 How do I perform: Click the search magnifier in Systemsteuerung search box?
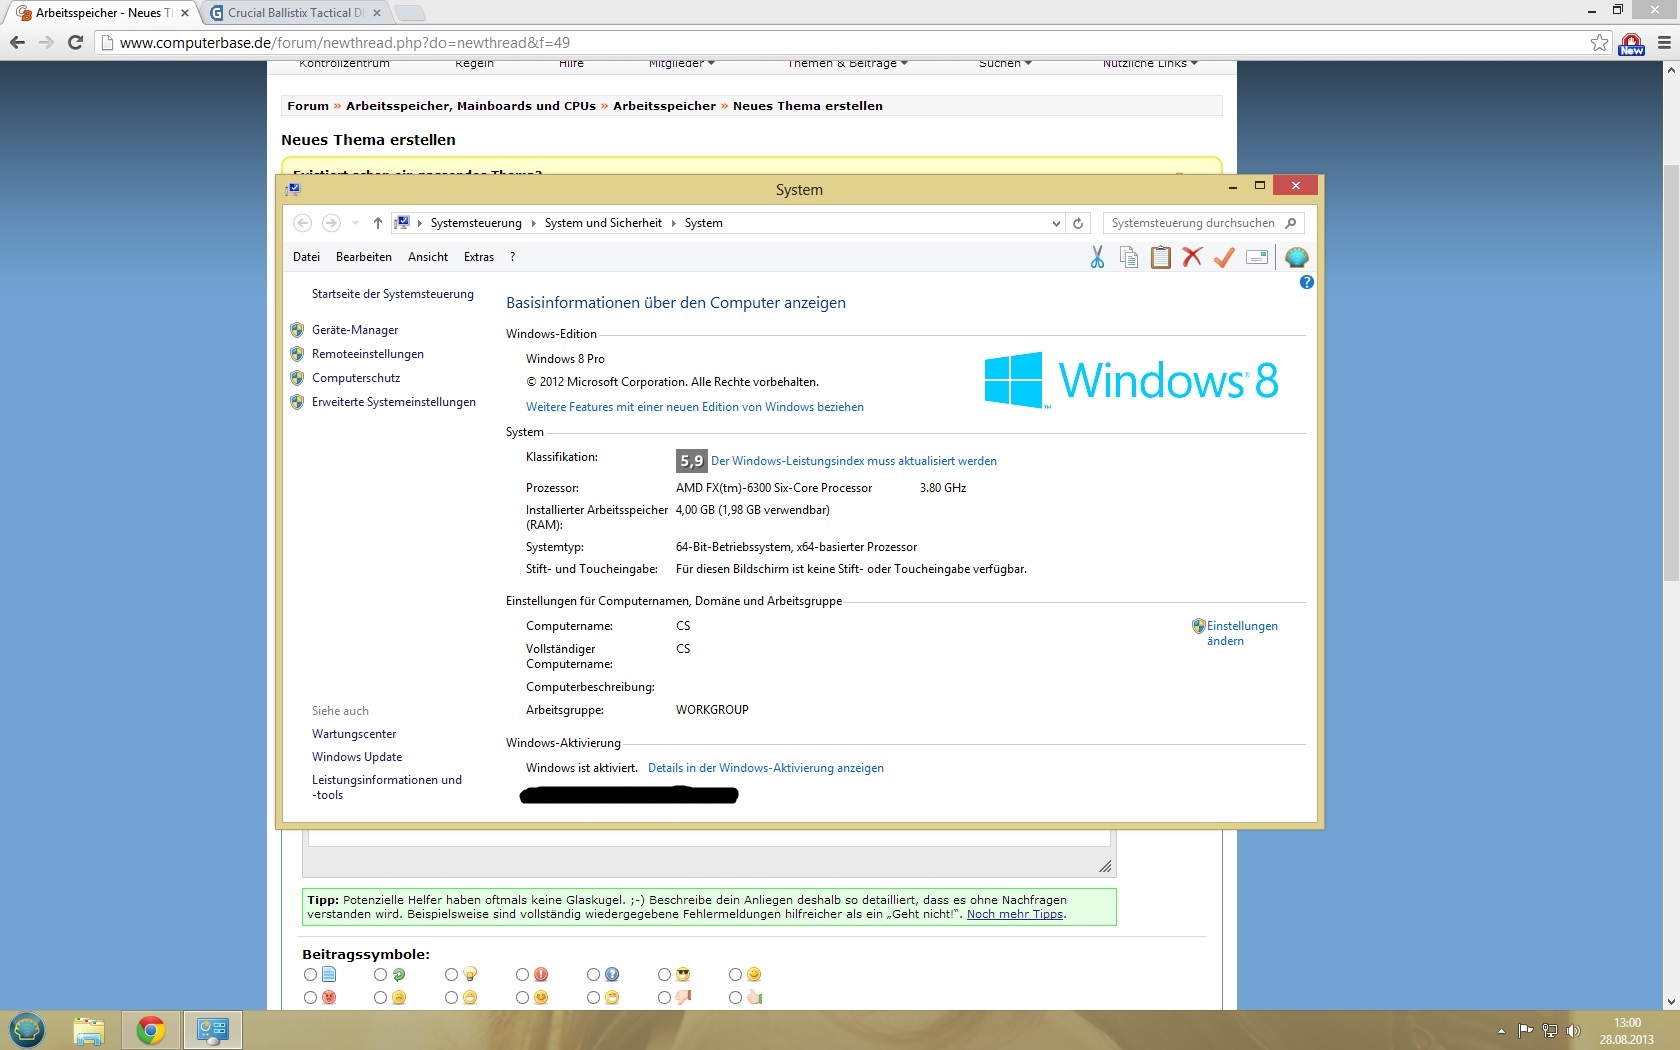click(x=1291, y=223)
